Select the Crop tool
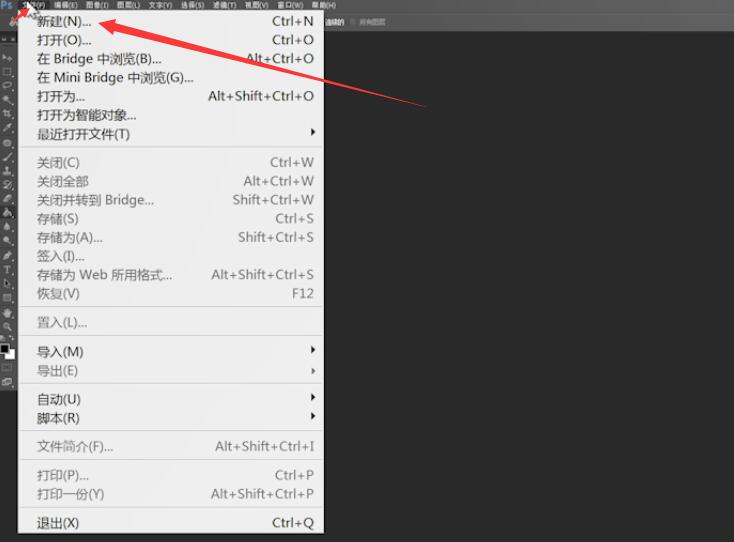The width and height of the screenshot is (734, 542). click(7, 114)
